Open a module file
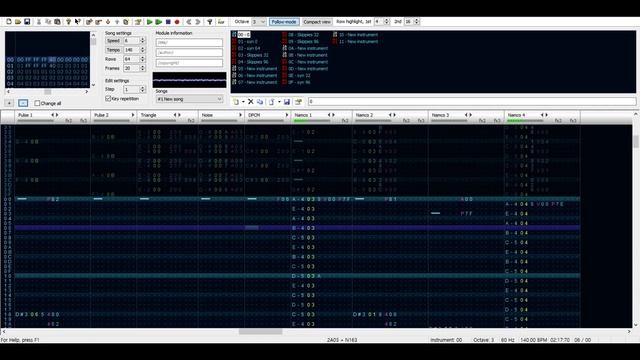Image resolution: width=640 pixels, height=360 pixels. (x=18, y=22)
